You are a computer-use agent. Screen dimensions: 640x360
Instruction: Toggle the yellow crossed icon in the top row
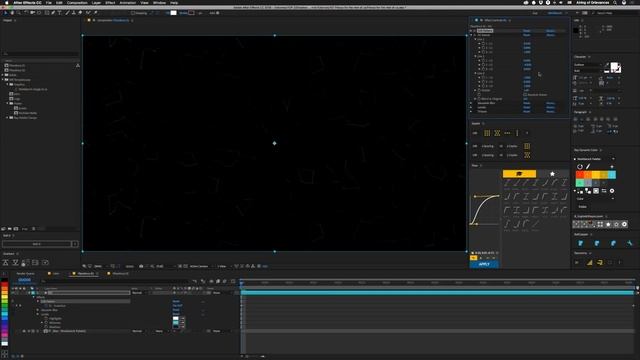(497, 133)
